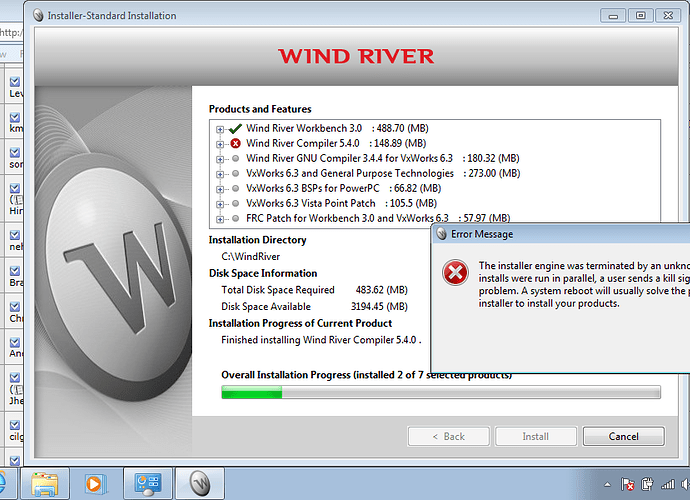Toggle checkbox next to 'Ch' in background window

[15, 306]
